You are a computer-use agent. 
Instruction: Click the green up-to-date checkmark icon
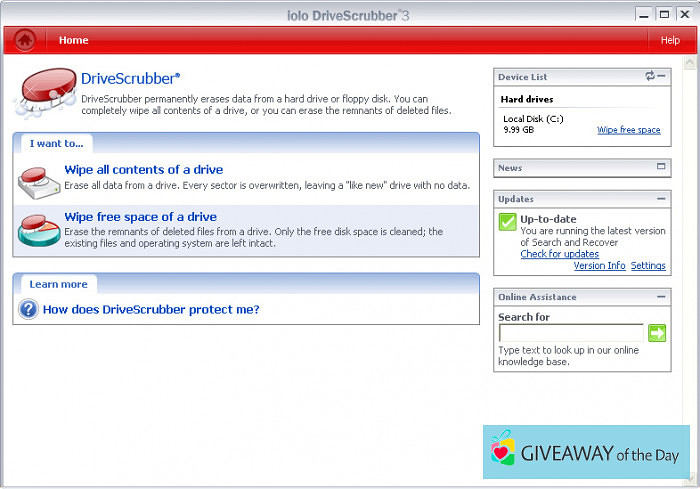(508, 222)
